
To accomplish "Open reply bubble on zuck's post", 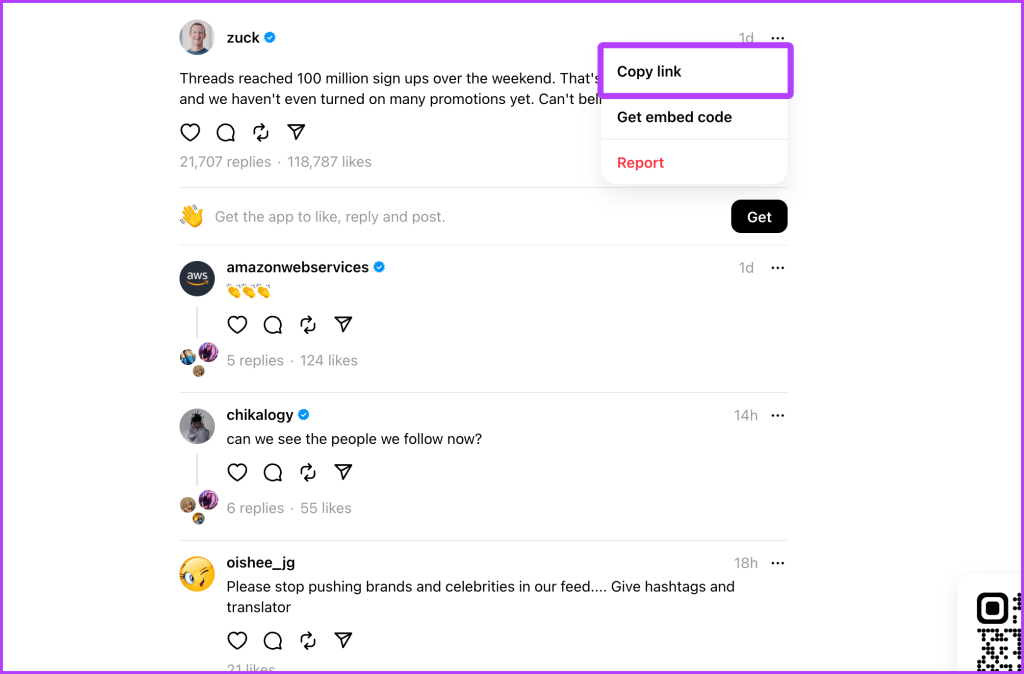I will pyautogui.click(x=226, y=132).
